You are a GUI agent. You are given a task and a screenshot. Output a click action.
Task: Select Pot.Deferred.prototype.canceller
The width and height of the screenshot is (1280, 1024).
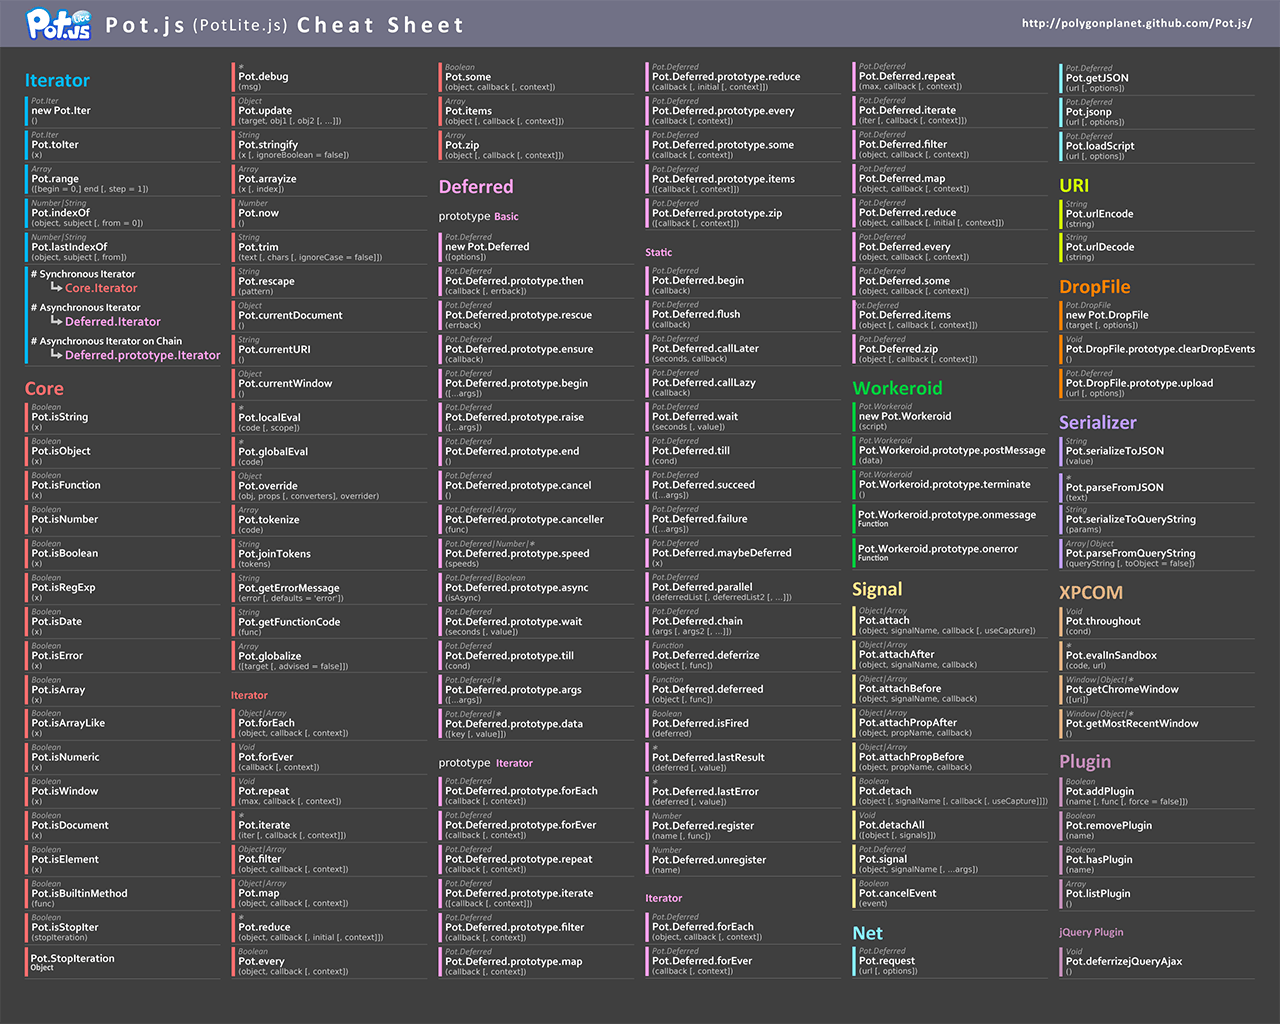[538, 519]
